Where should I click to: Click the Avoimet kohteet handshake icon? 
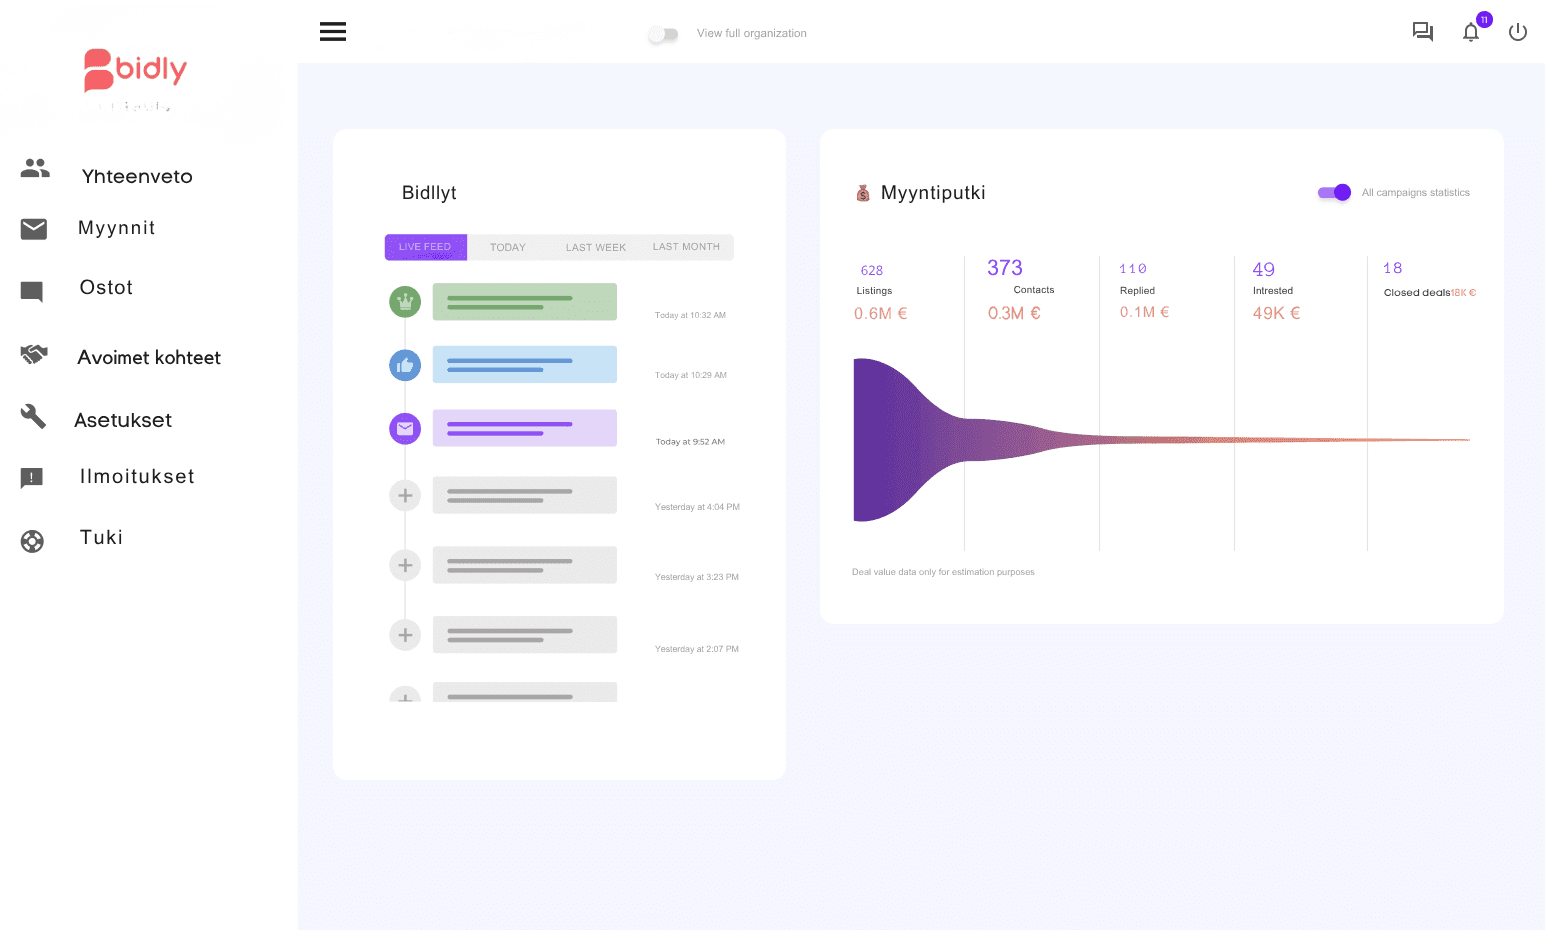pyautogui.click(x=34, y=354)
